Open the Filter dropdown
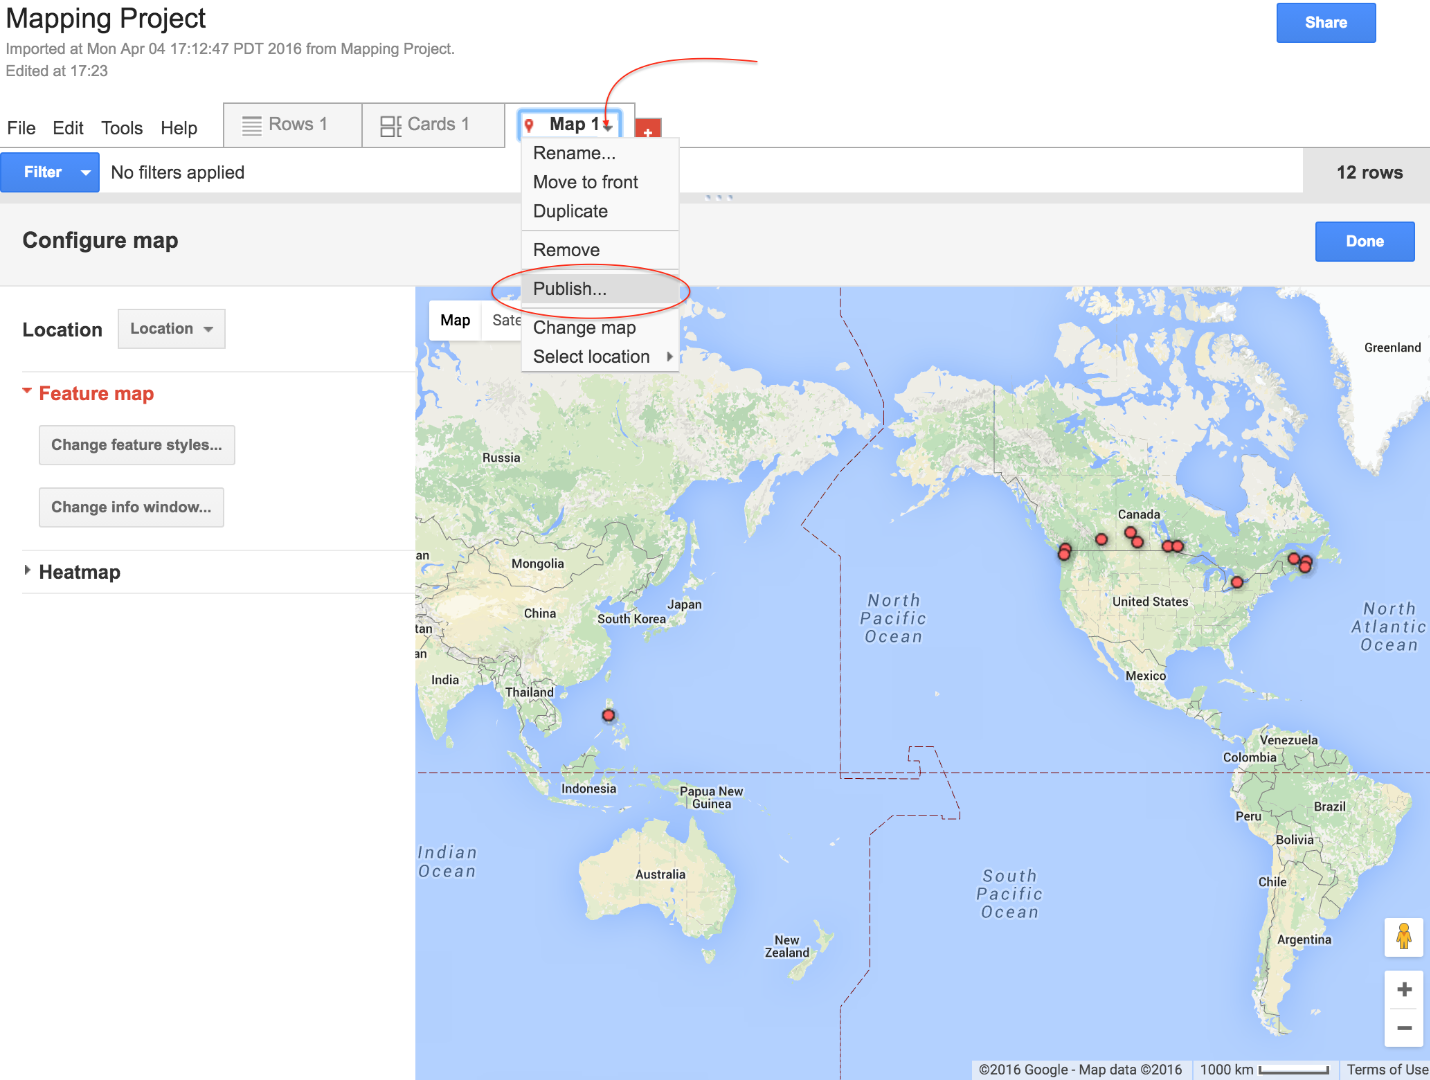The height and width of the screenshot is (1080, 1430). [x=85, y=172]
